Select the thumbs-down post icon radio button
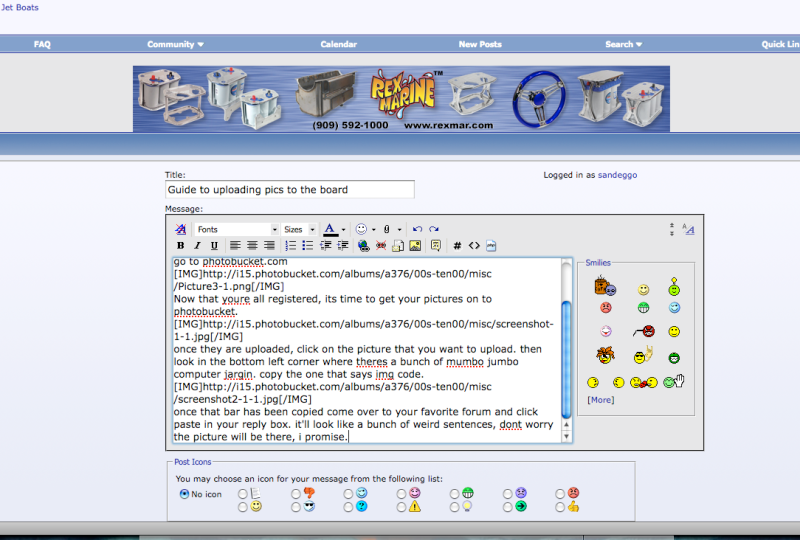The image size is (800, 540). pos(295,494)
